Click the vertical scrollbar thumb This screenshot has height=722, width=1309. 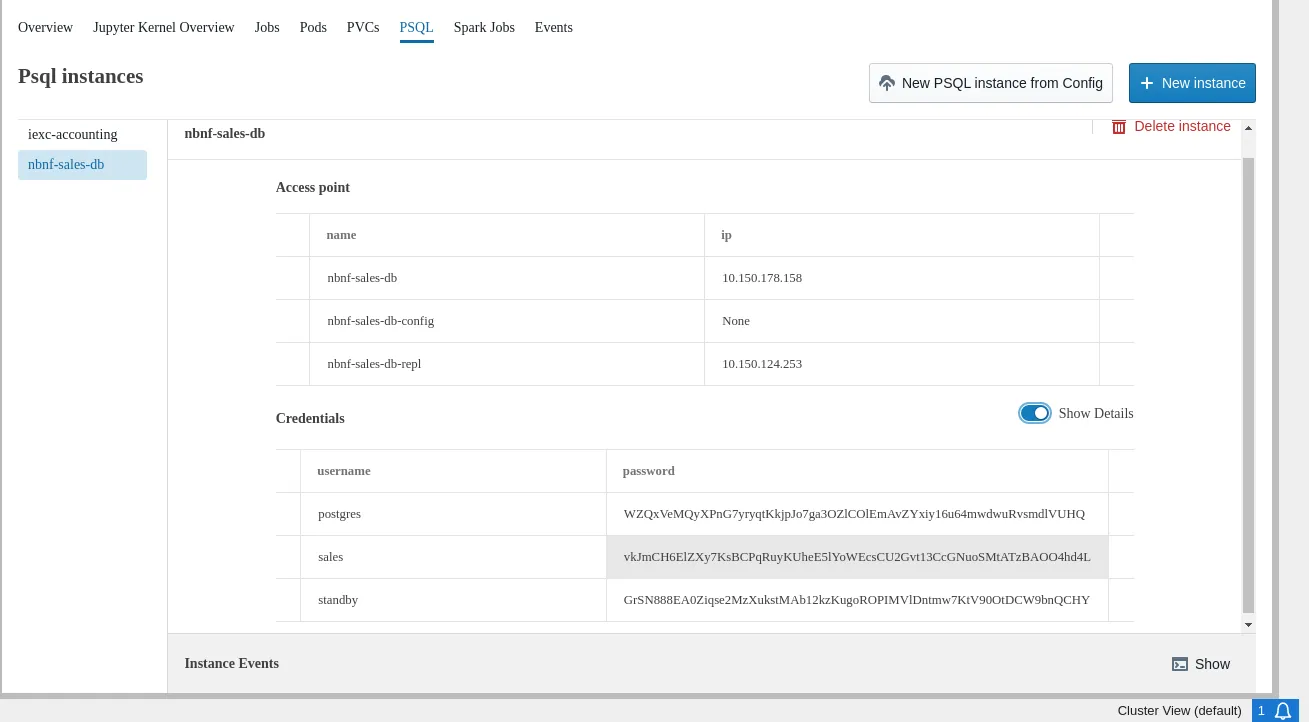(x=1248, y=384)
